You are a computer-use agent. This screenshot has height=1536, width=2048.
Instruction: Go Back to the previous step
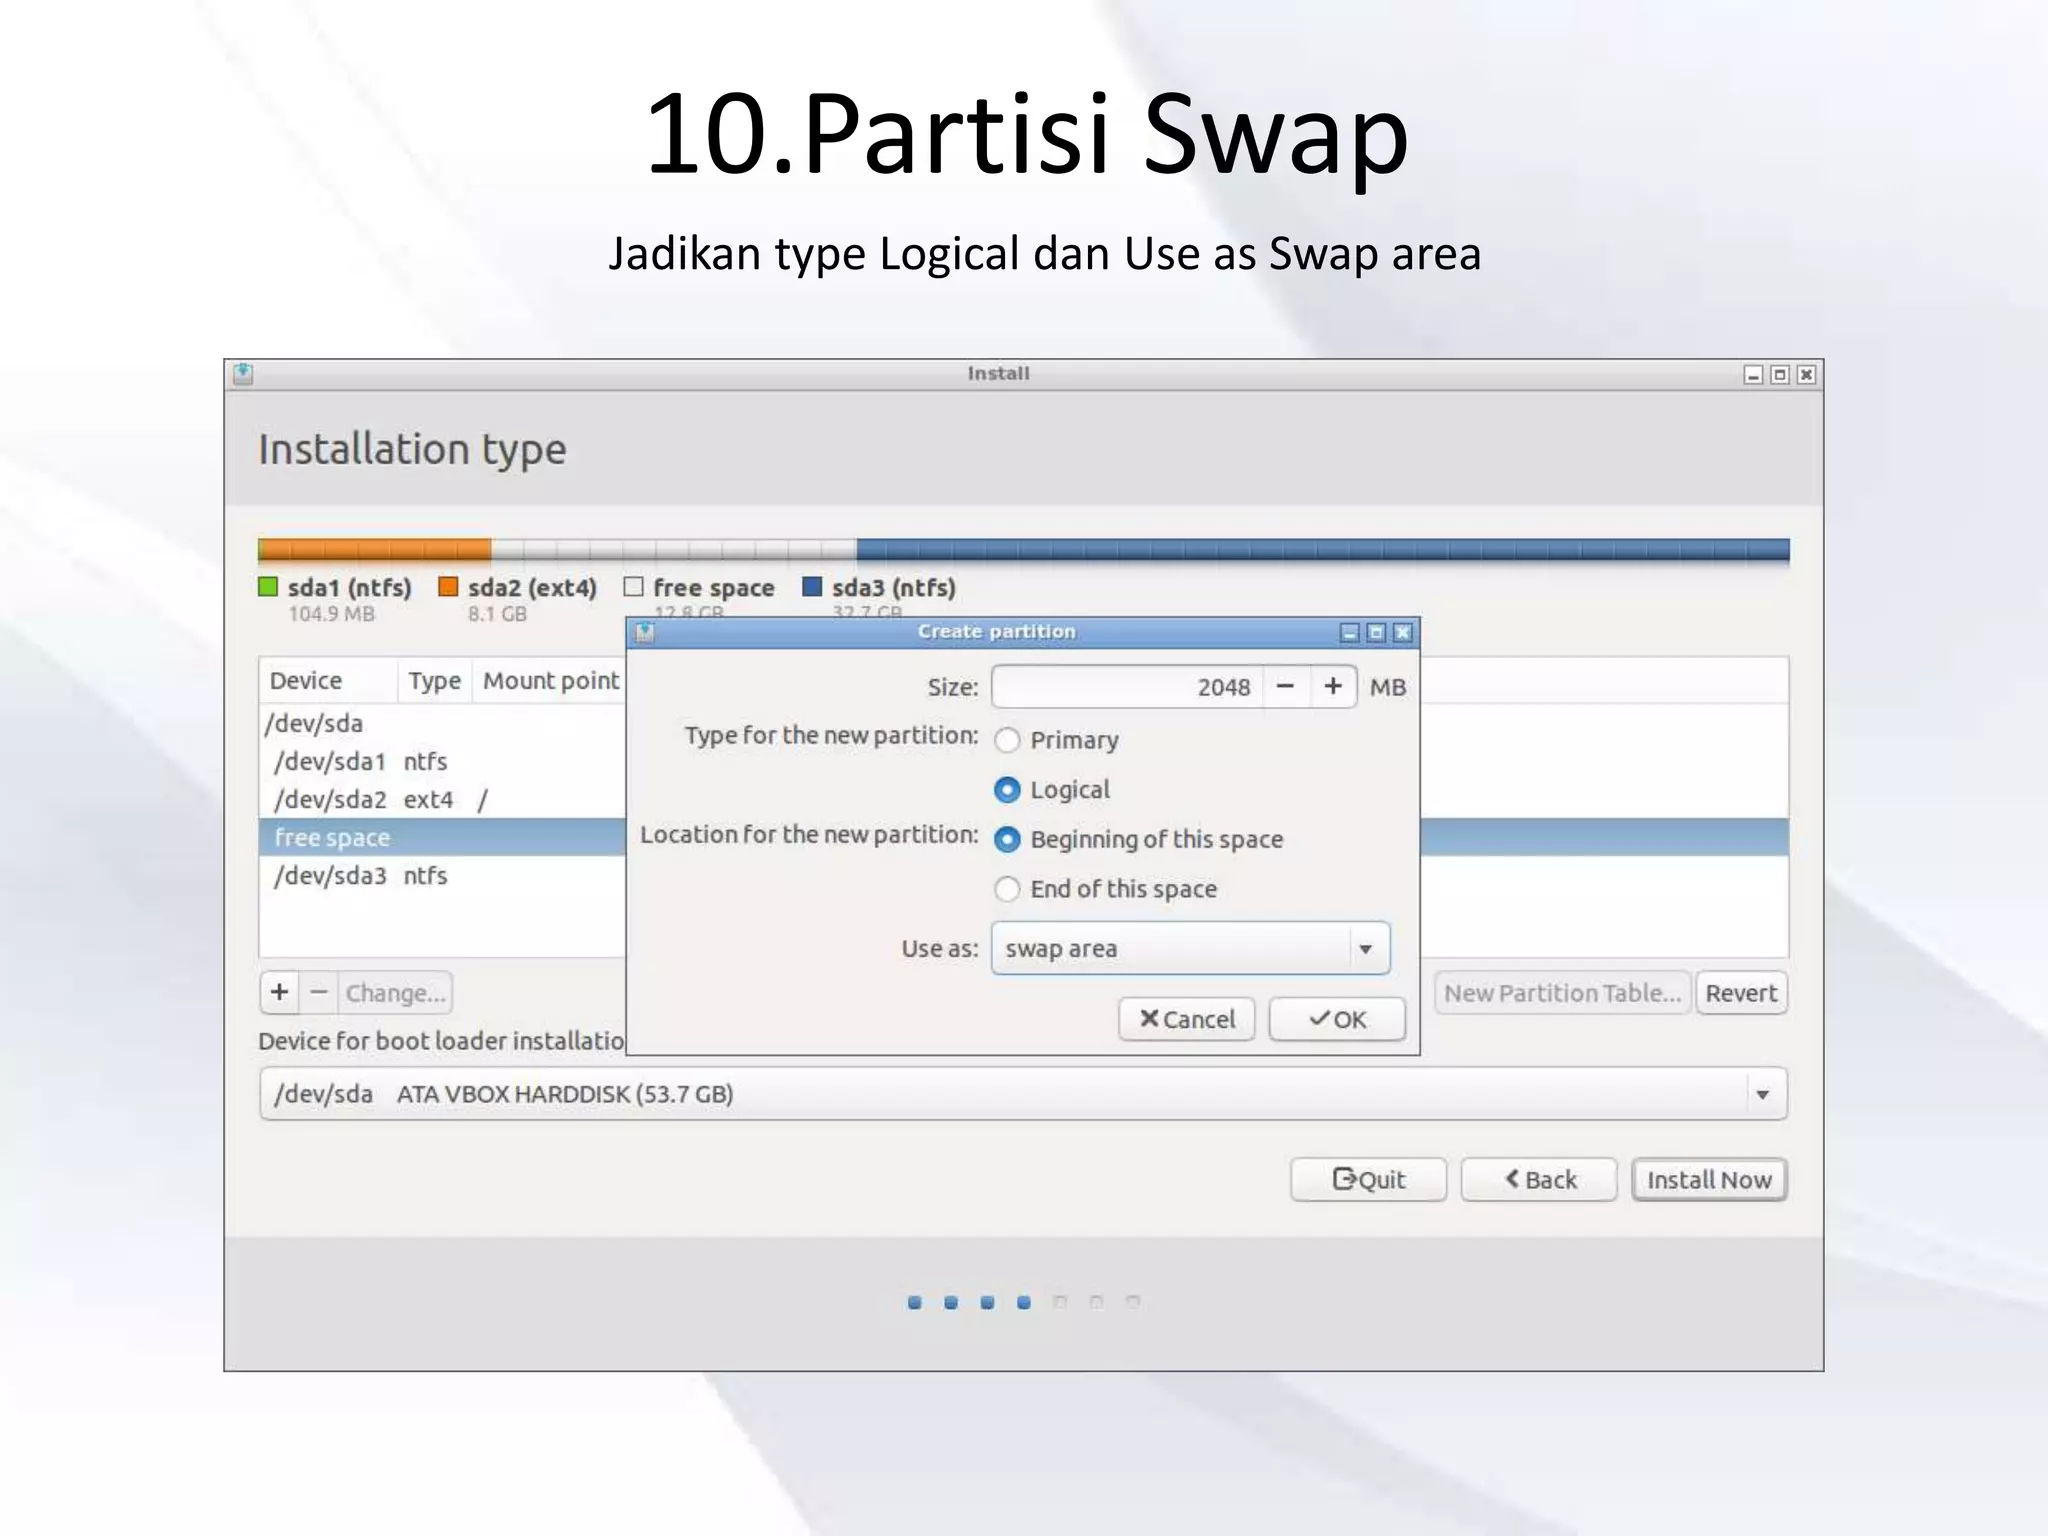(1539, 1180)
